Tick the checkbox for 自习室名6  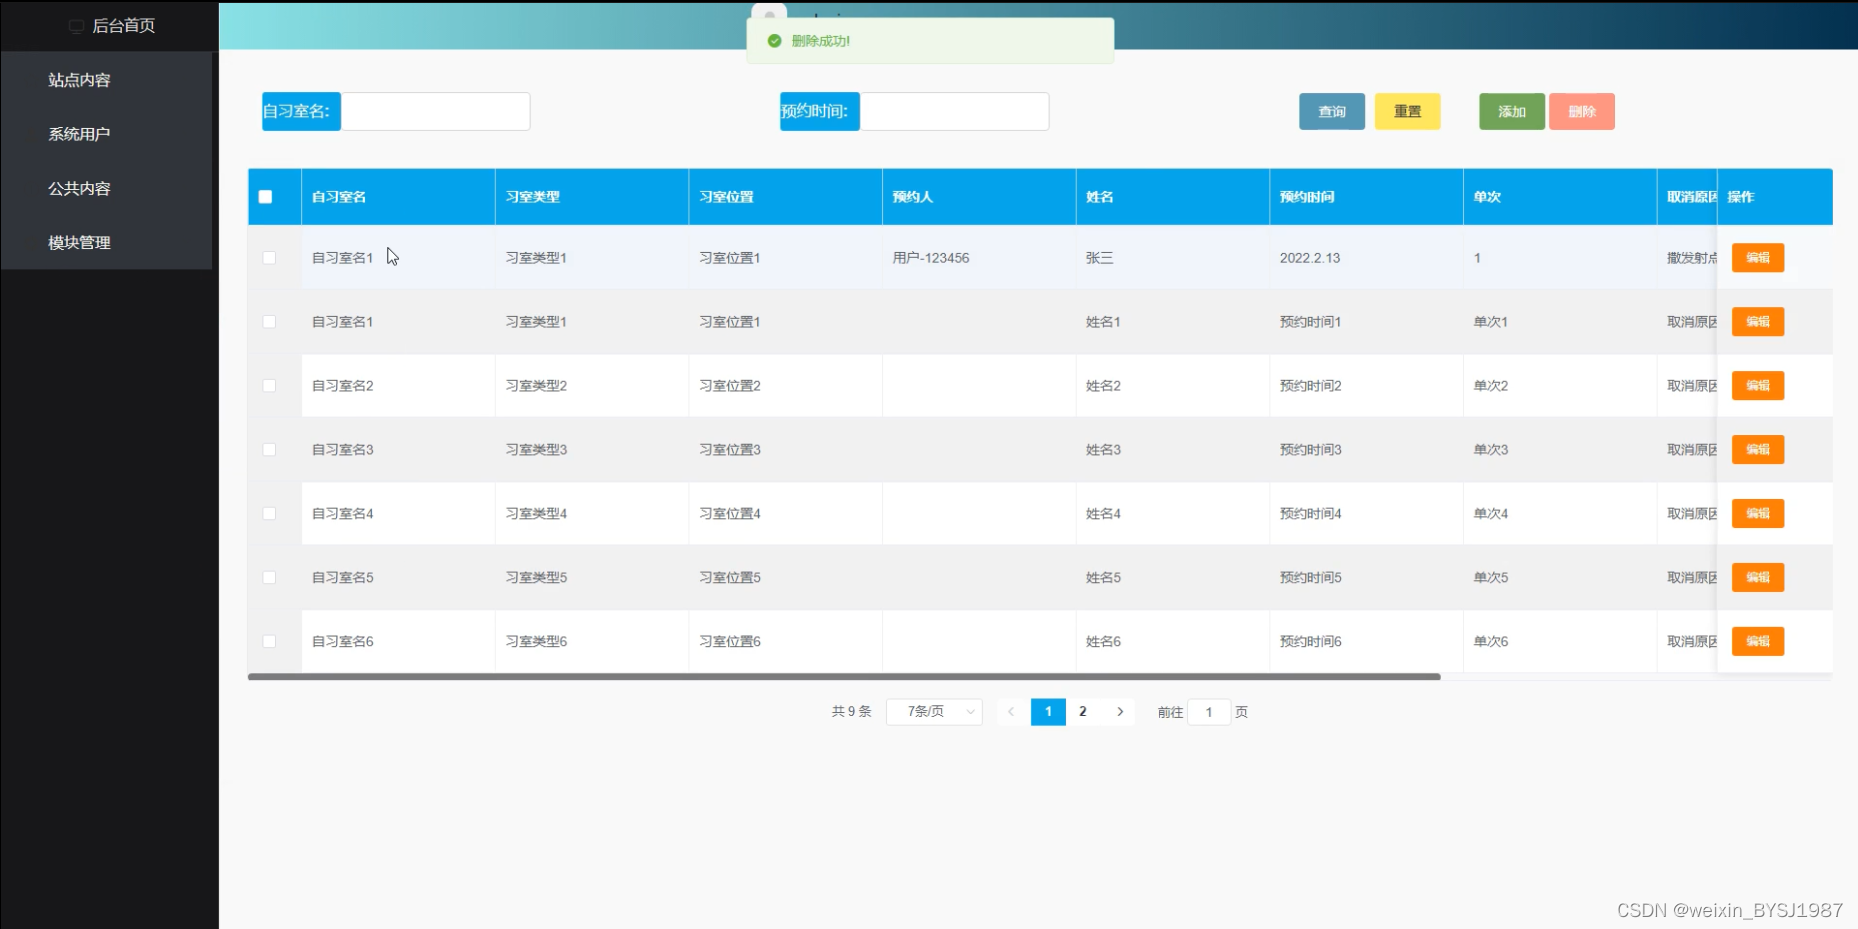(x=269, y=642)
